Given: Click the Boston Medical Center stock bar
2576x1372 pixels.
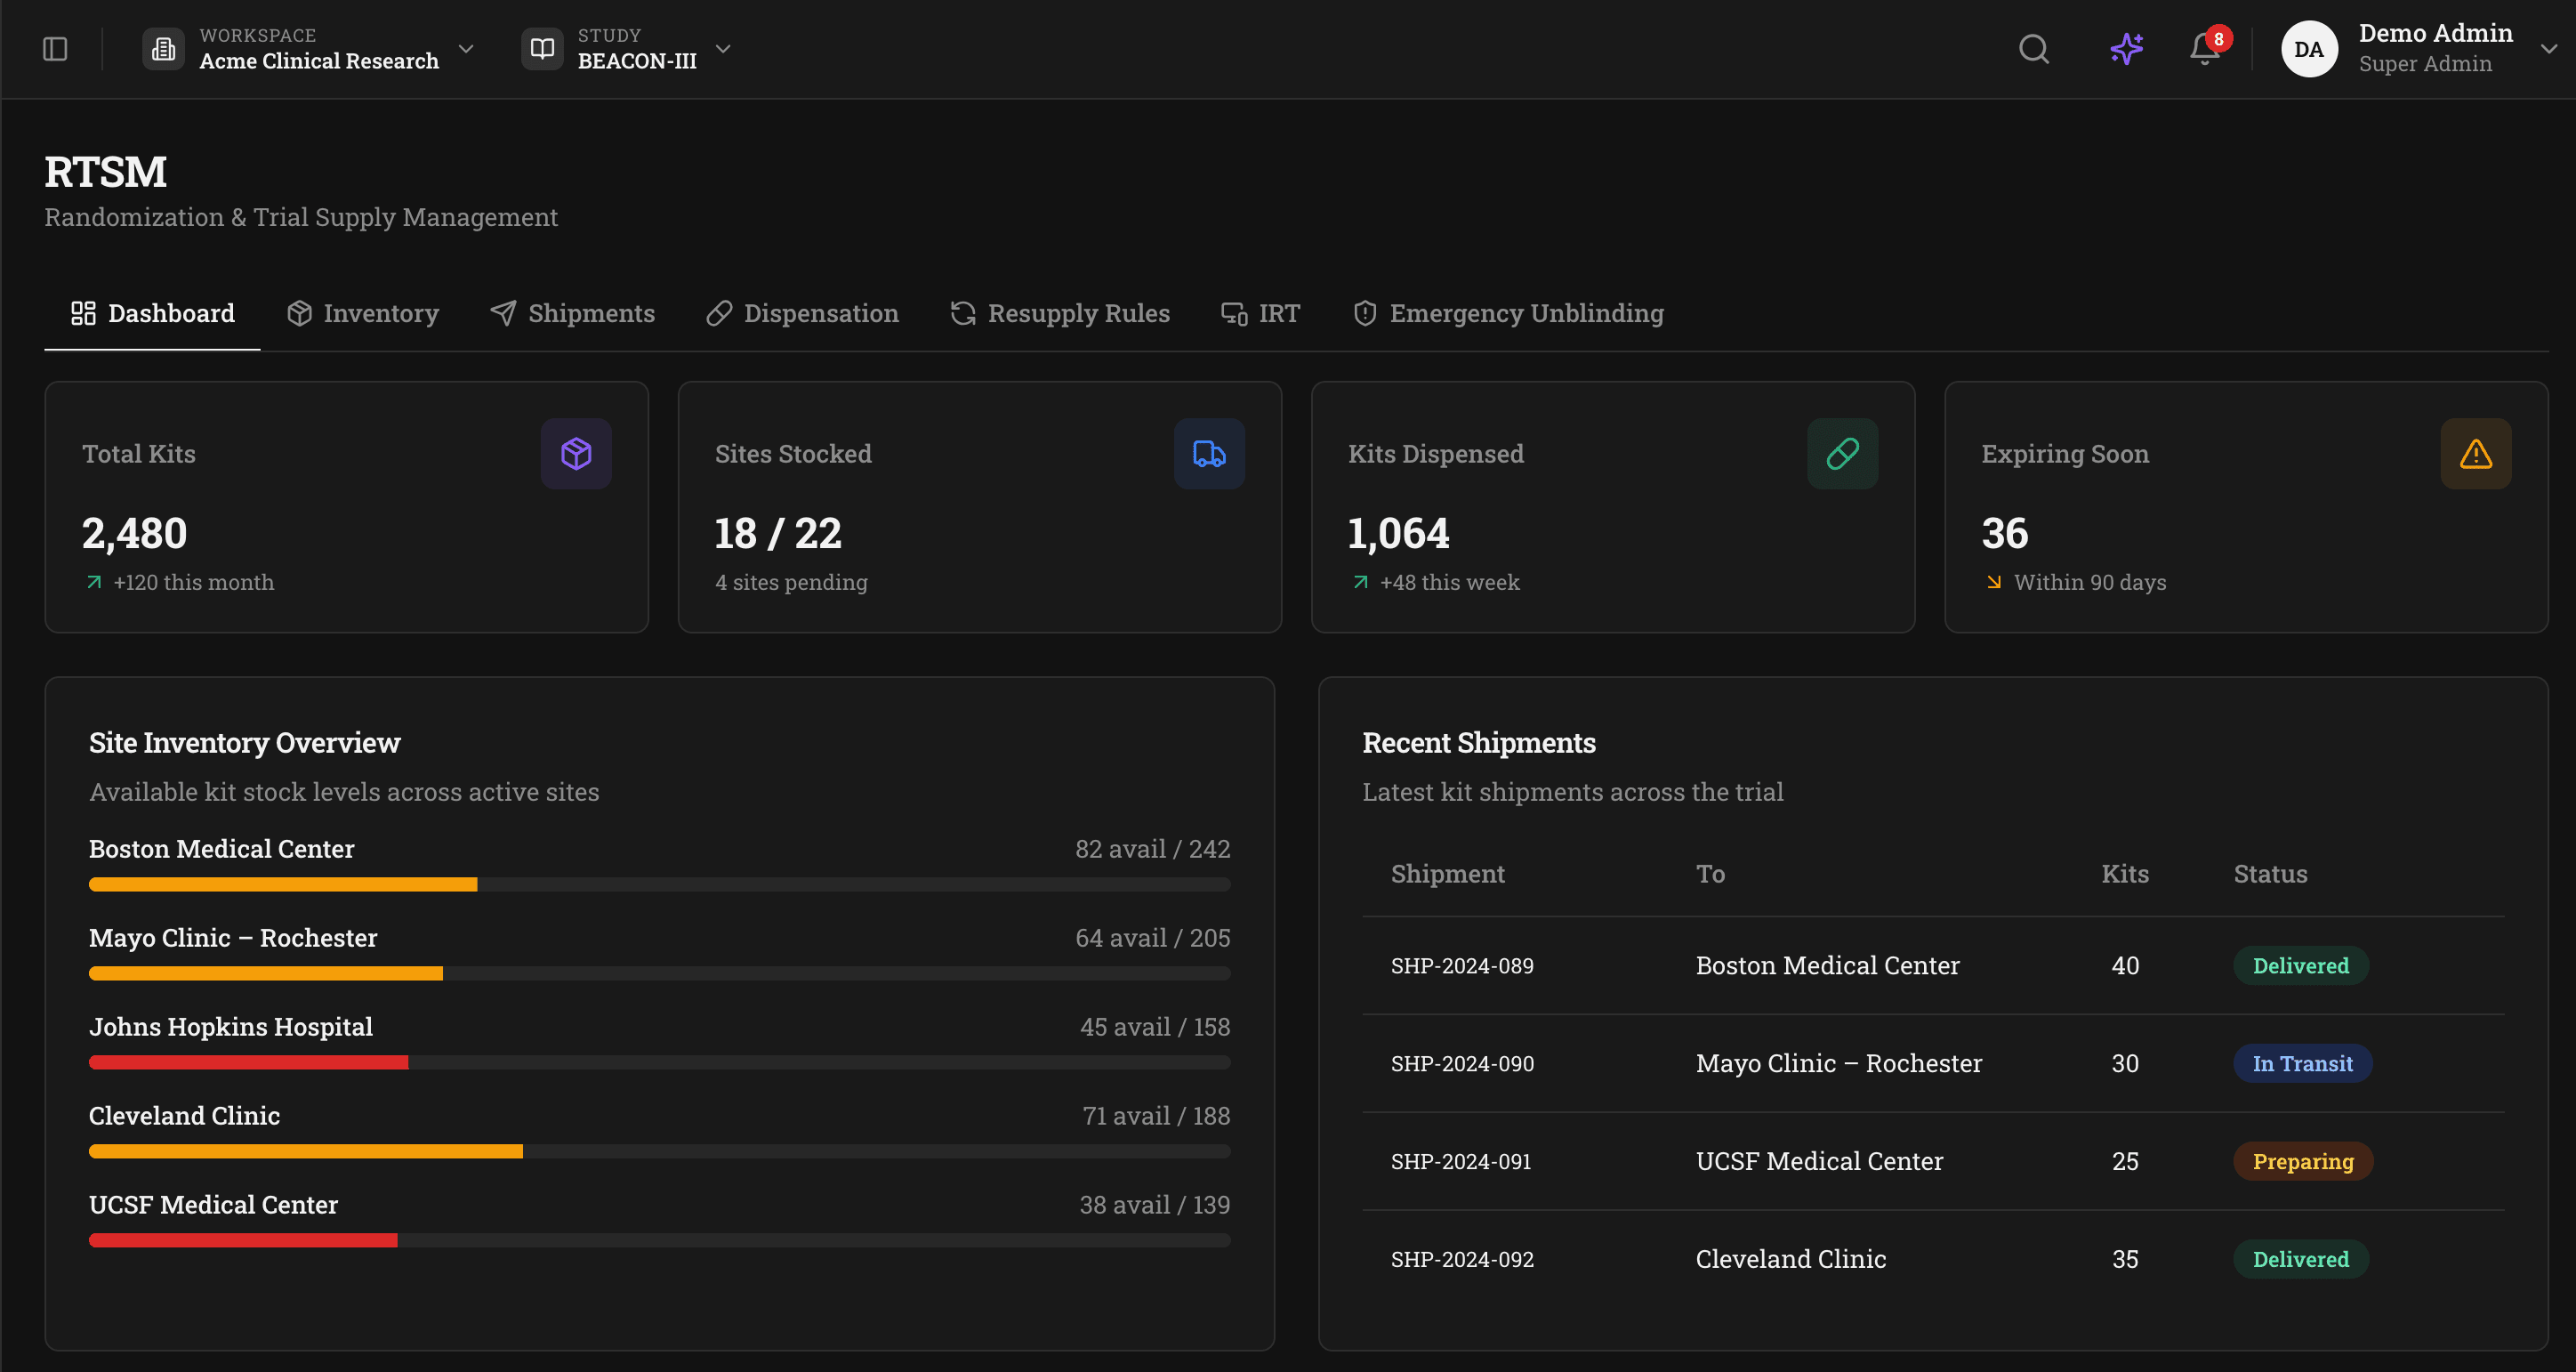Looking at the screenshot, I should click(x=659, y=884).
